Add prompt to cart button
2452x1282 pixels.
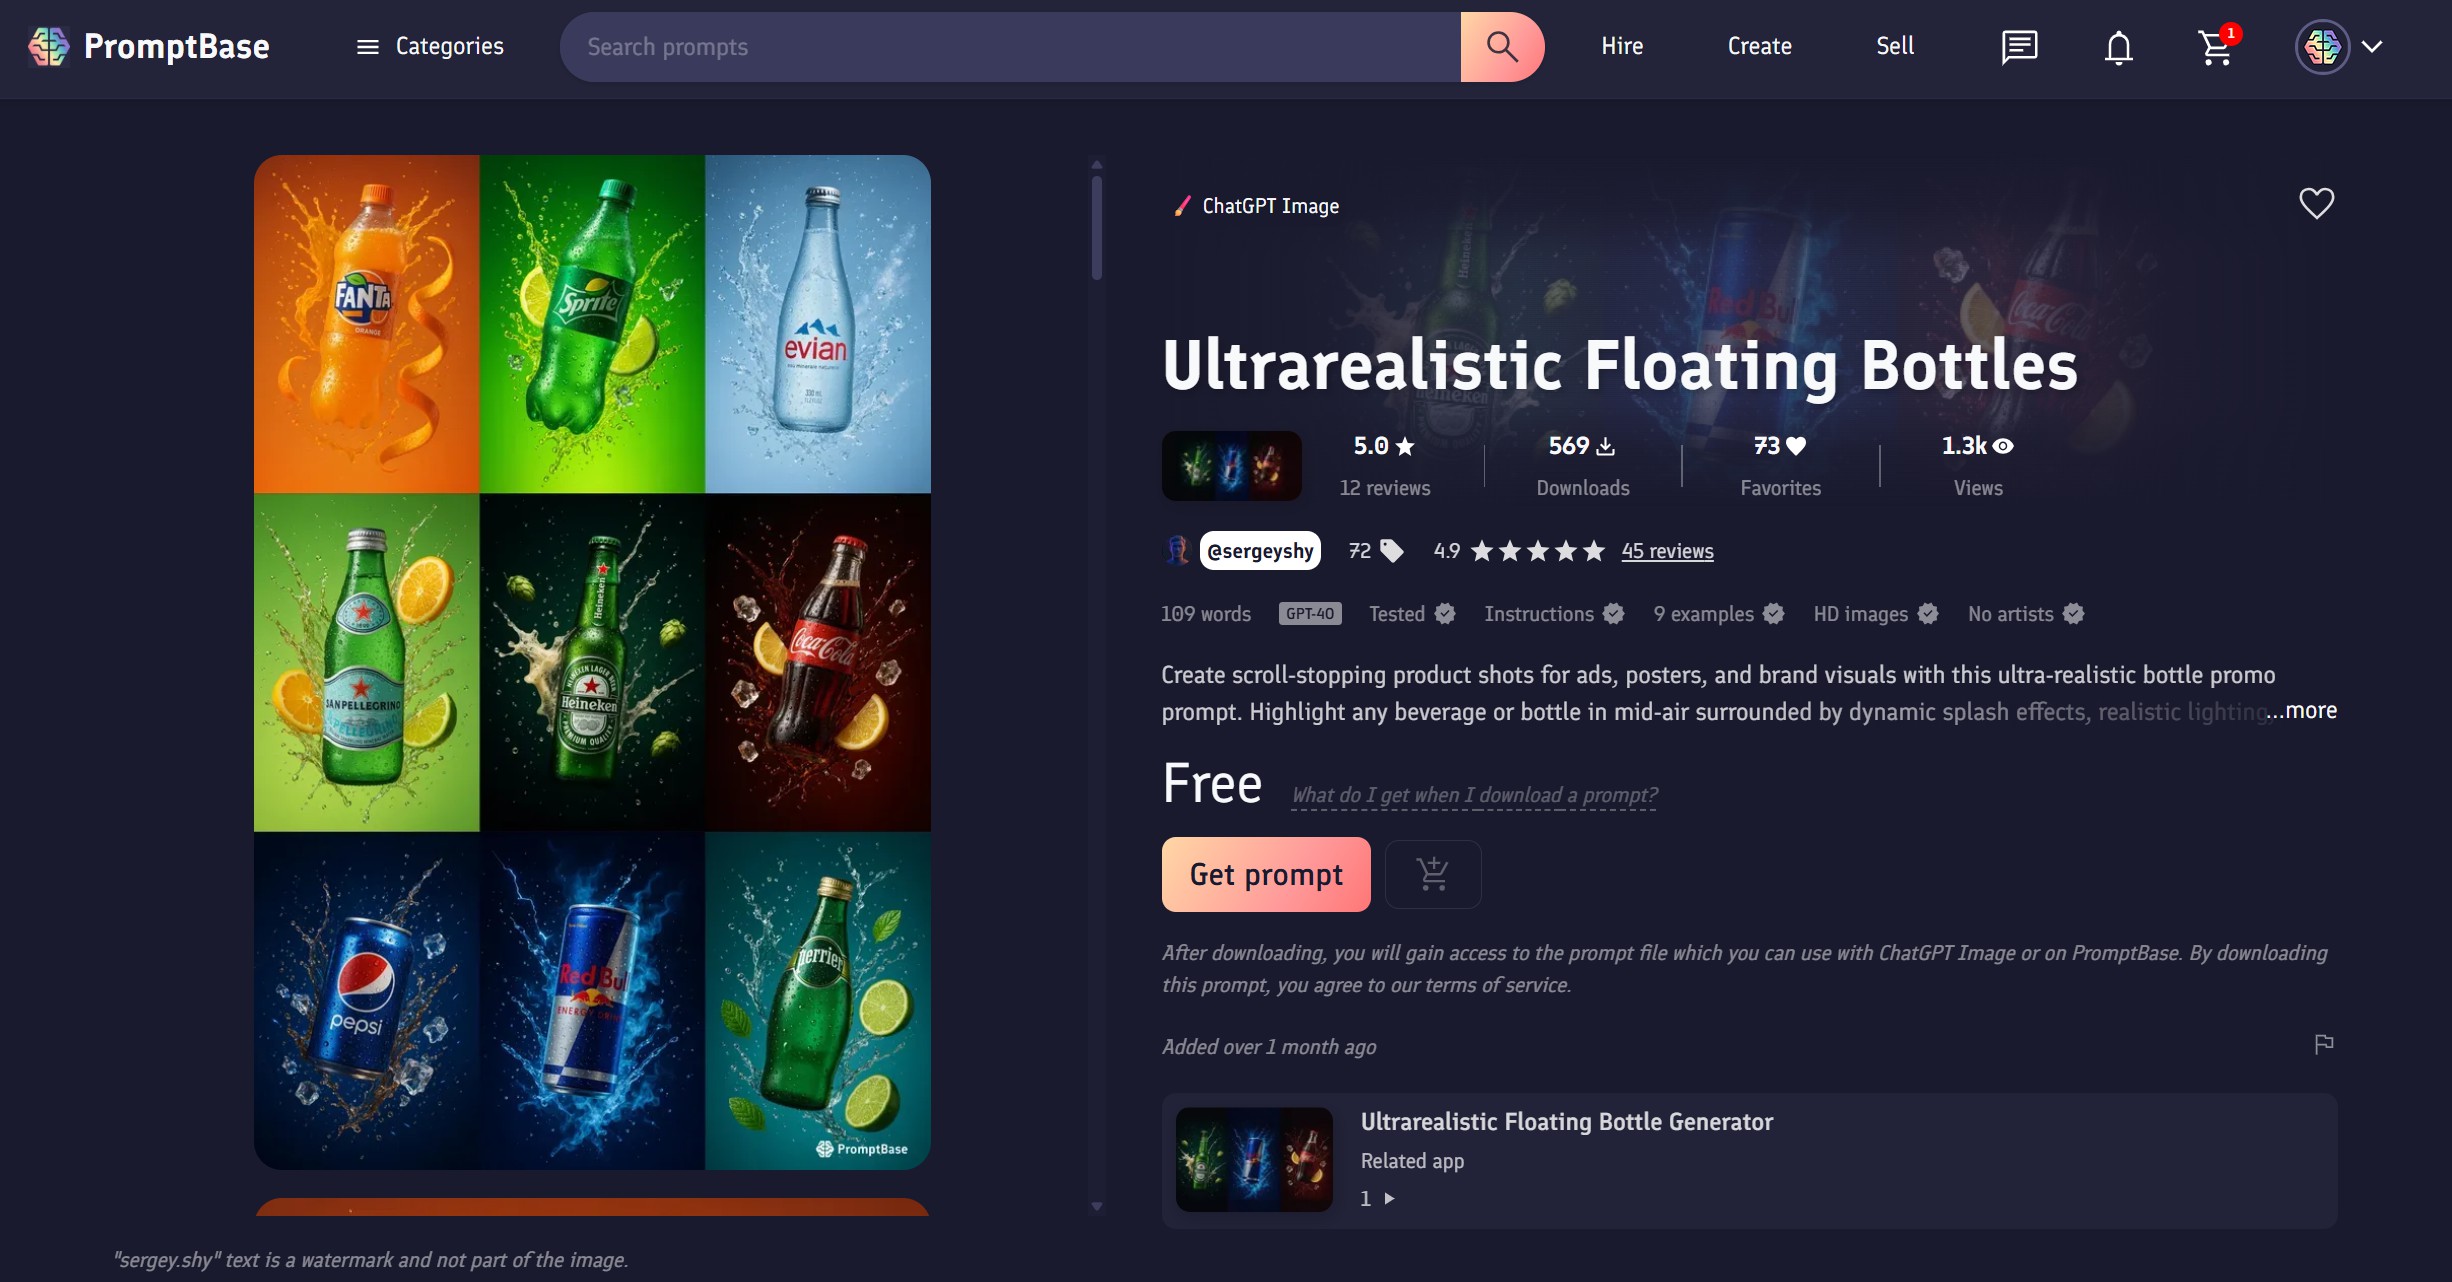click(x=1432, y=874)
